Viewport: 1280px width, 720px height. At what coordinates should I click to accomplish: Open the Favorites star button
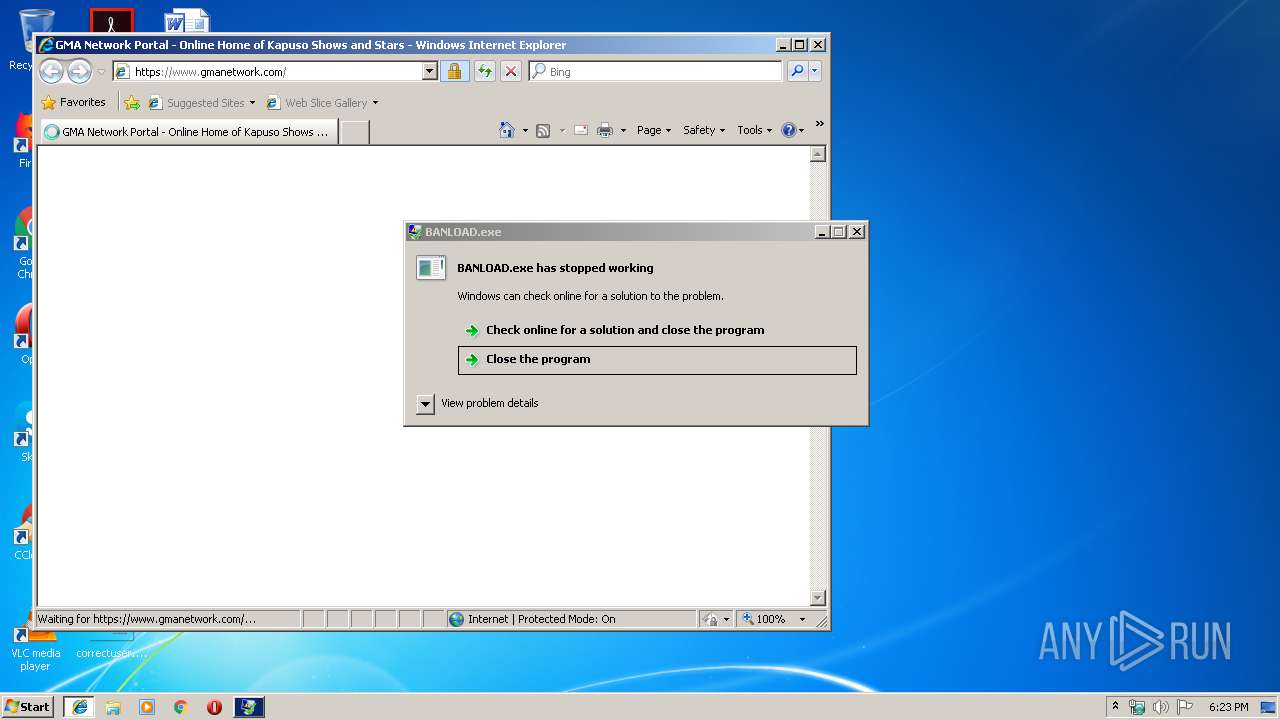73,102
